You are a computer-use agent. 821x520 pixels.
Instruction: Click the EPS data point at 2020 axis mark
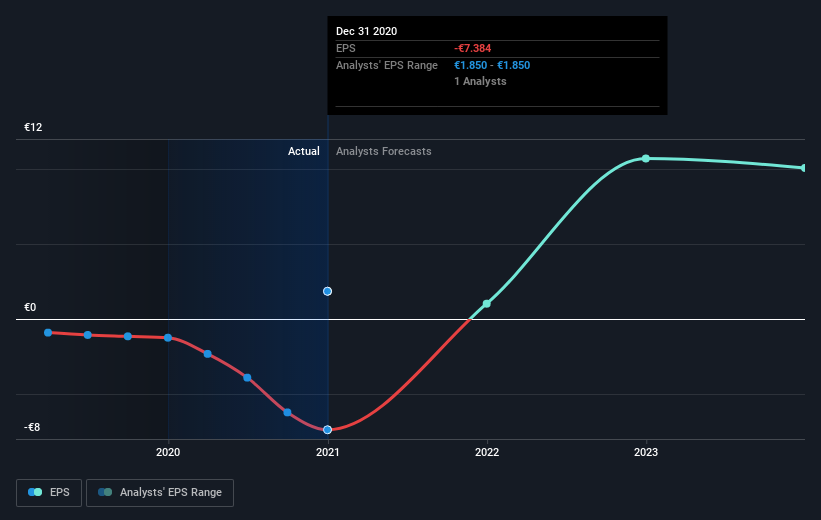[x=168, y=338]
